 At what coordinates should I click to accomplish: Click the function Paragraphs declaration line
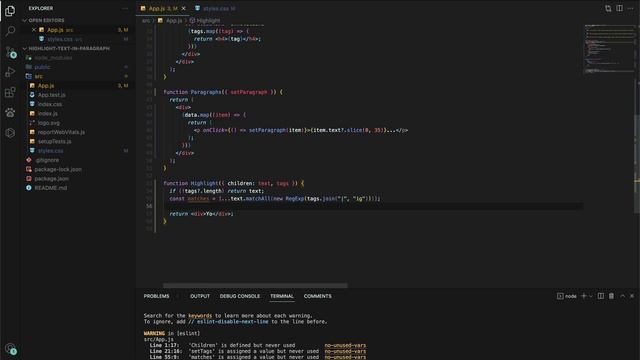(x=223, y=92)
